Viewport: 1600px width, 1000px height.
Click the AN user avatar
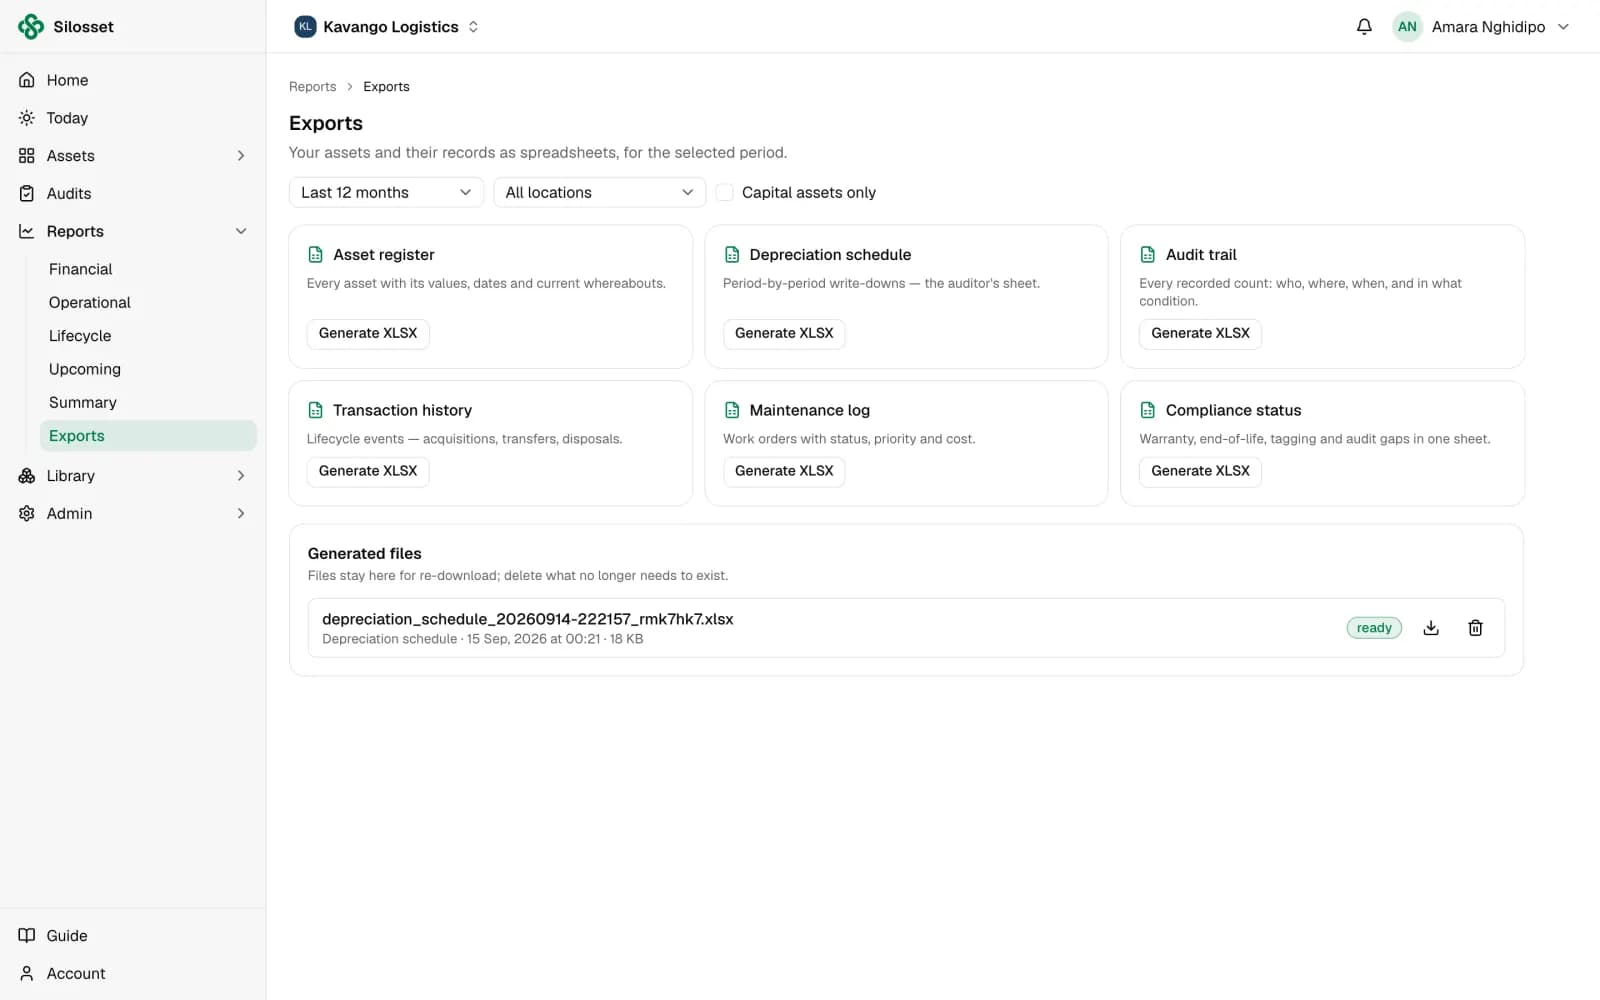pyautogui.click(x=1407, y=27)
